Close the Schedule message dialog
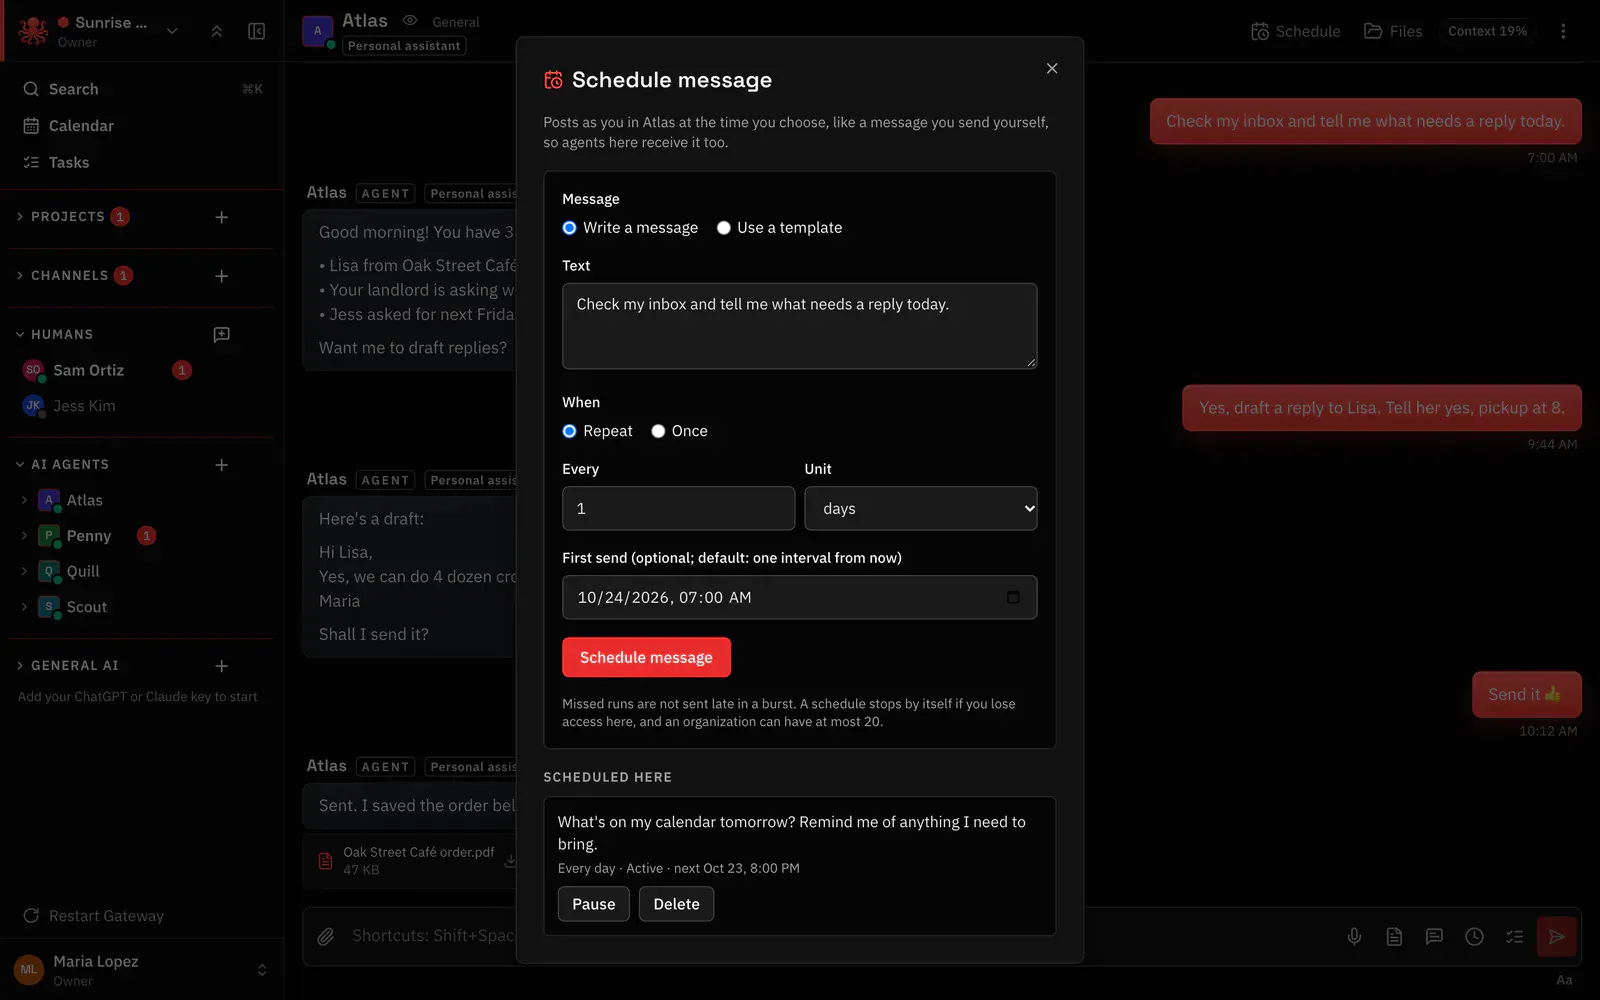This screenshot has width=1600, height=1000. tap(1052, 68)
